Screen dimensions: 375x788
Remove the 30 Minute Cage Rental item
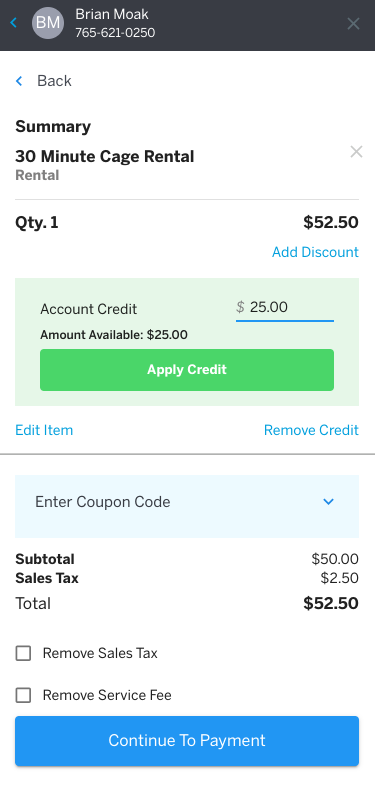coord(356,152)
